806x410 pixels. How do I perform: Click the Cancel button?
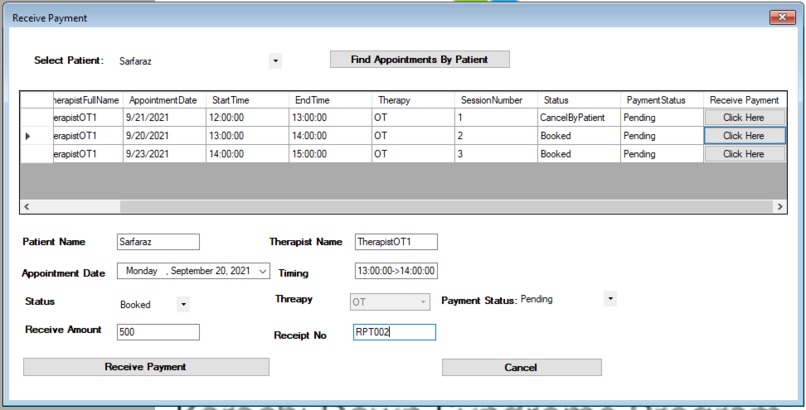tap(521, 367)
